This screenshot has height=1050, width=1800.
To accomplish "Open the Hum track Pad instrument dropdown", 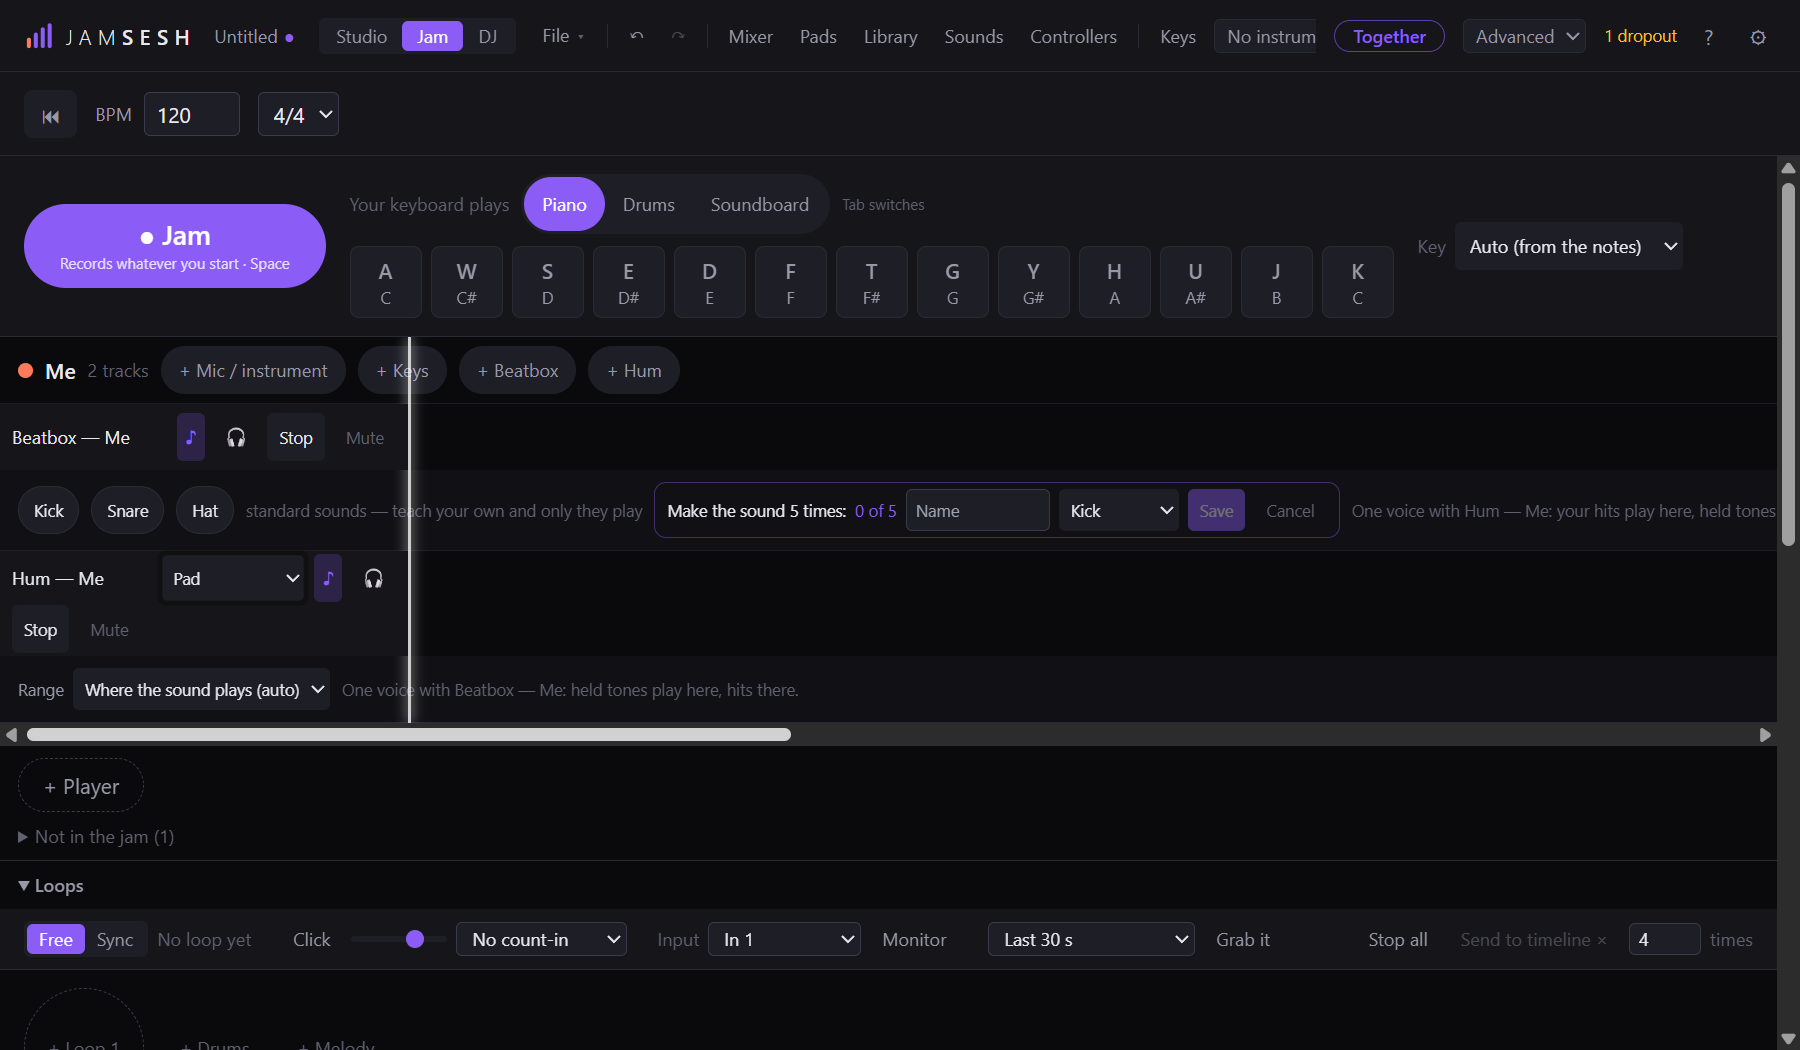I will 233,578.
